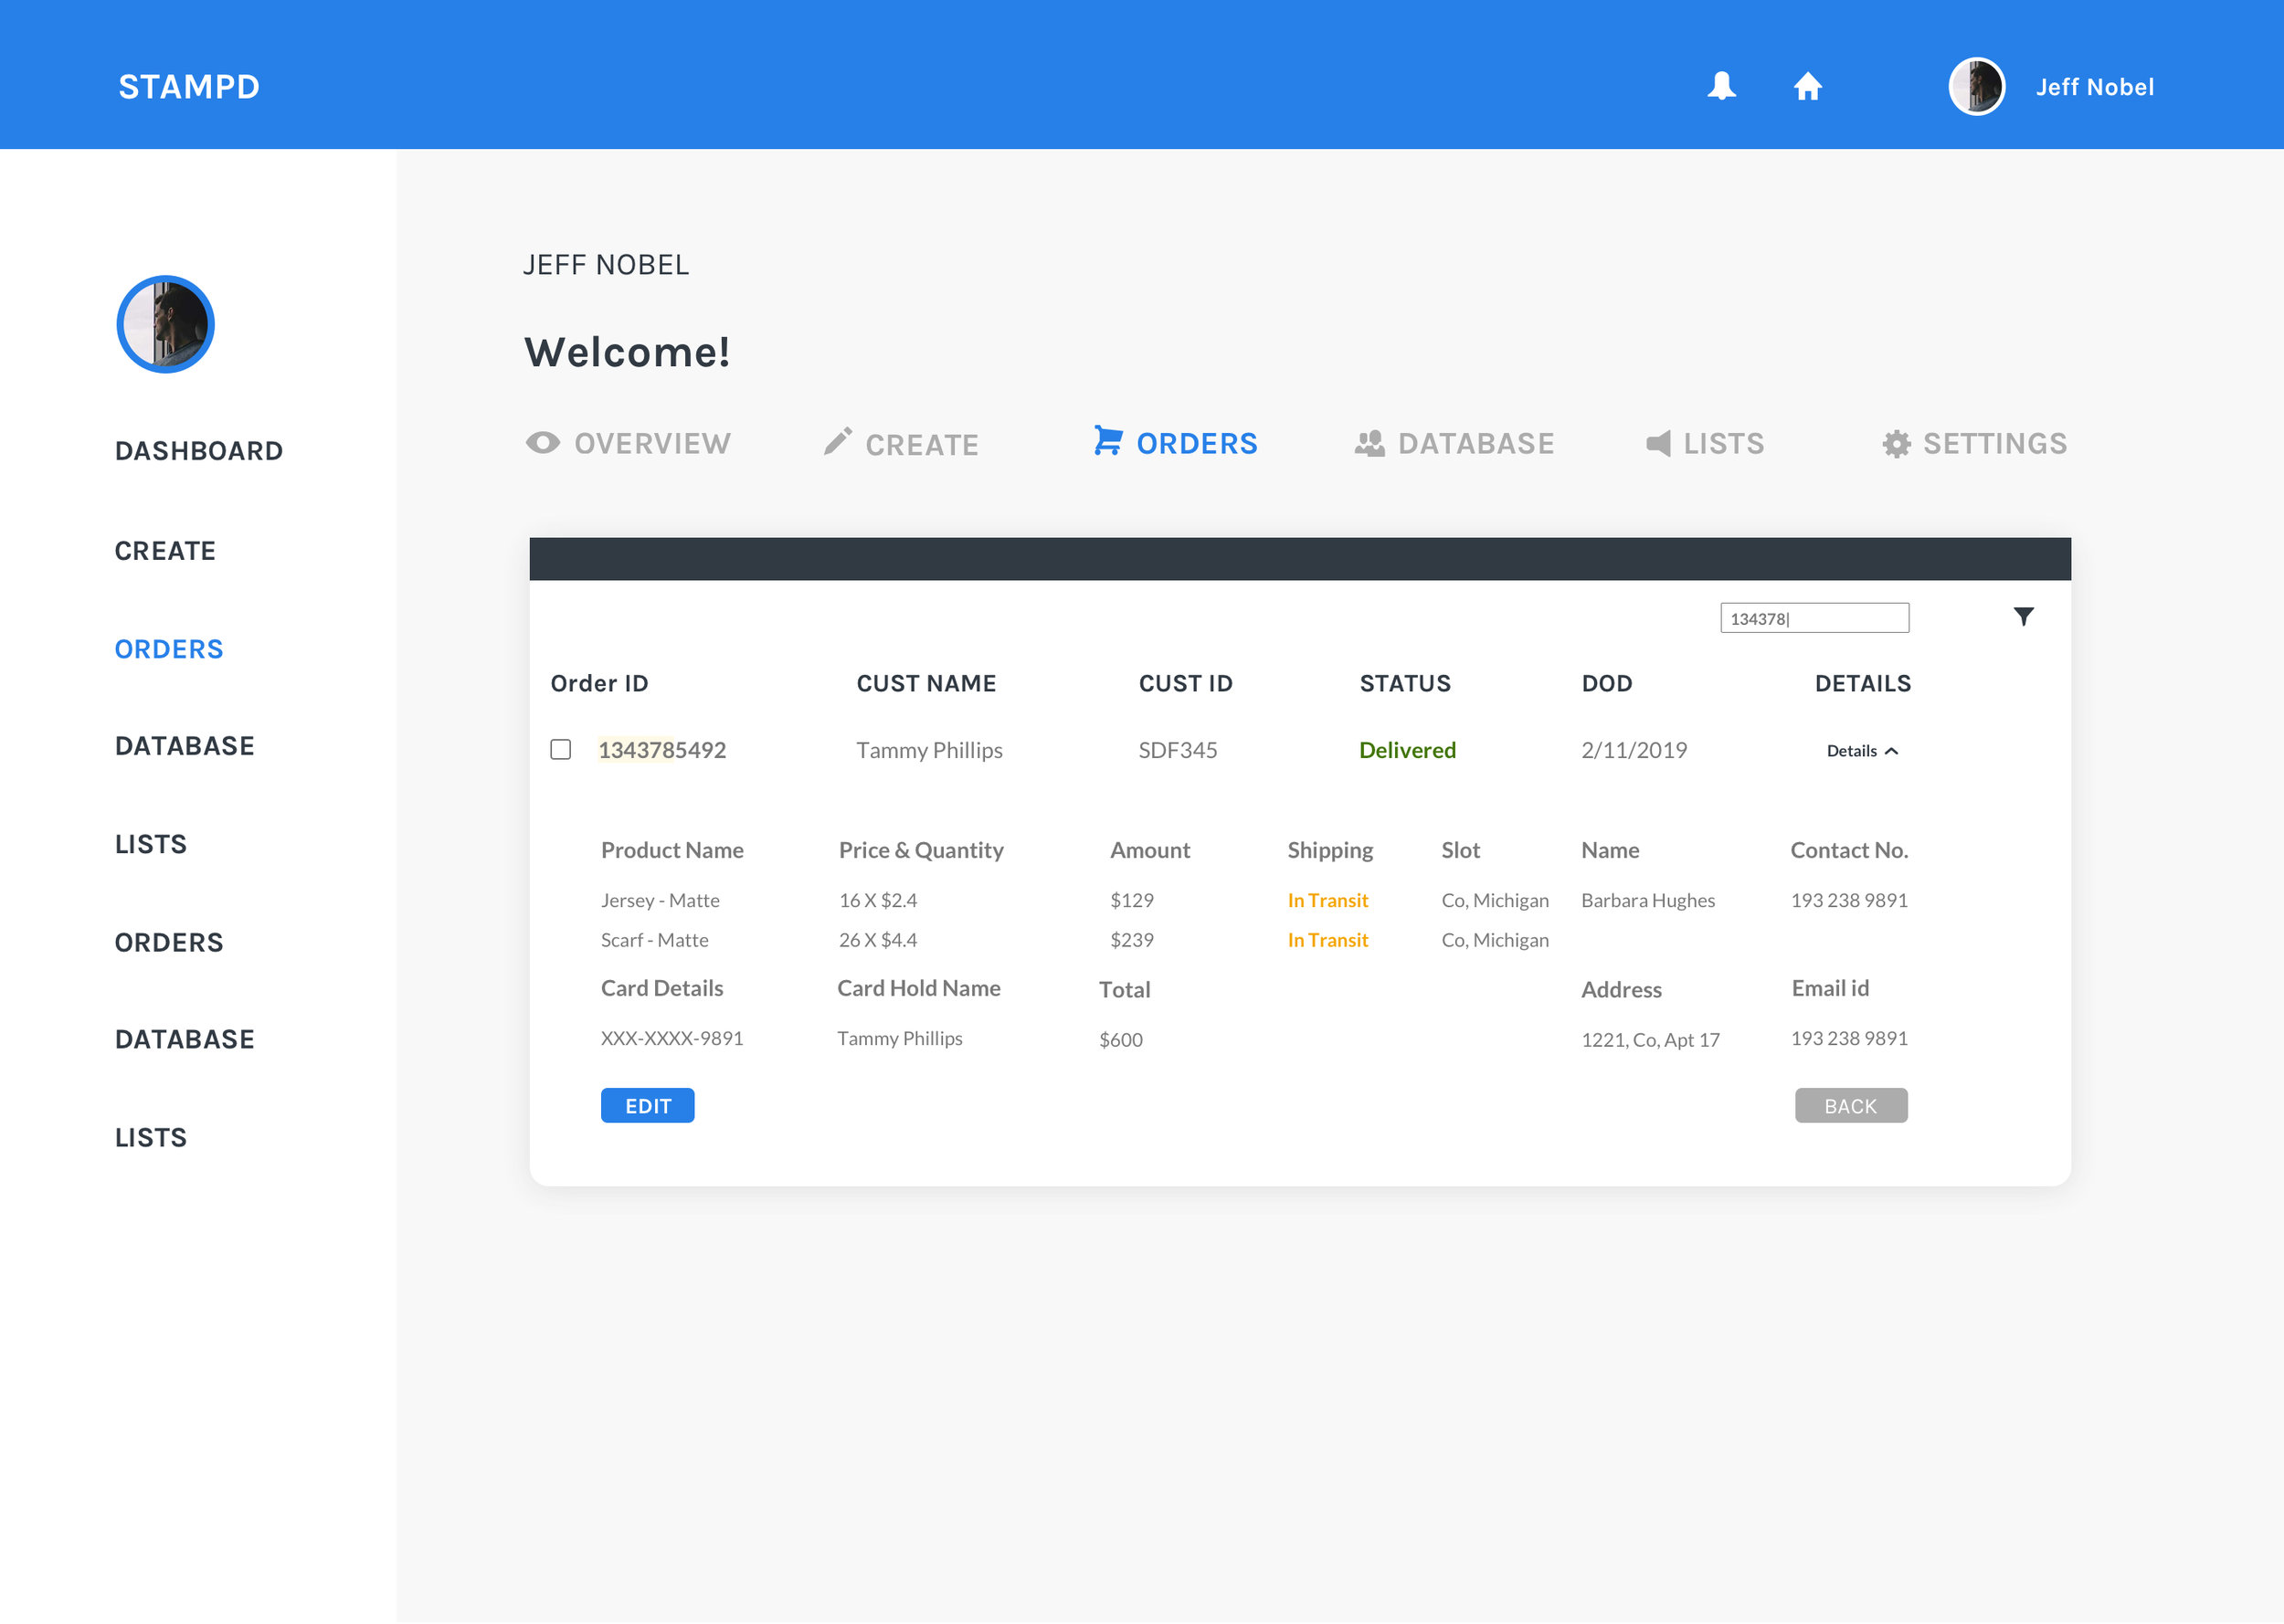Go to home via house icon
This screenshot has width=2284, height=1624.
coord(1807,86)
